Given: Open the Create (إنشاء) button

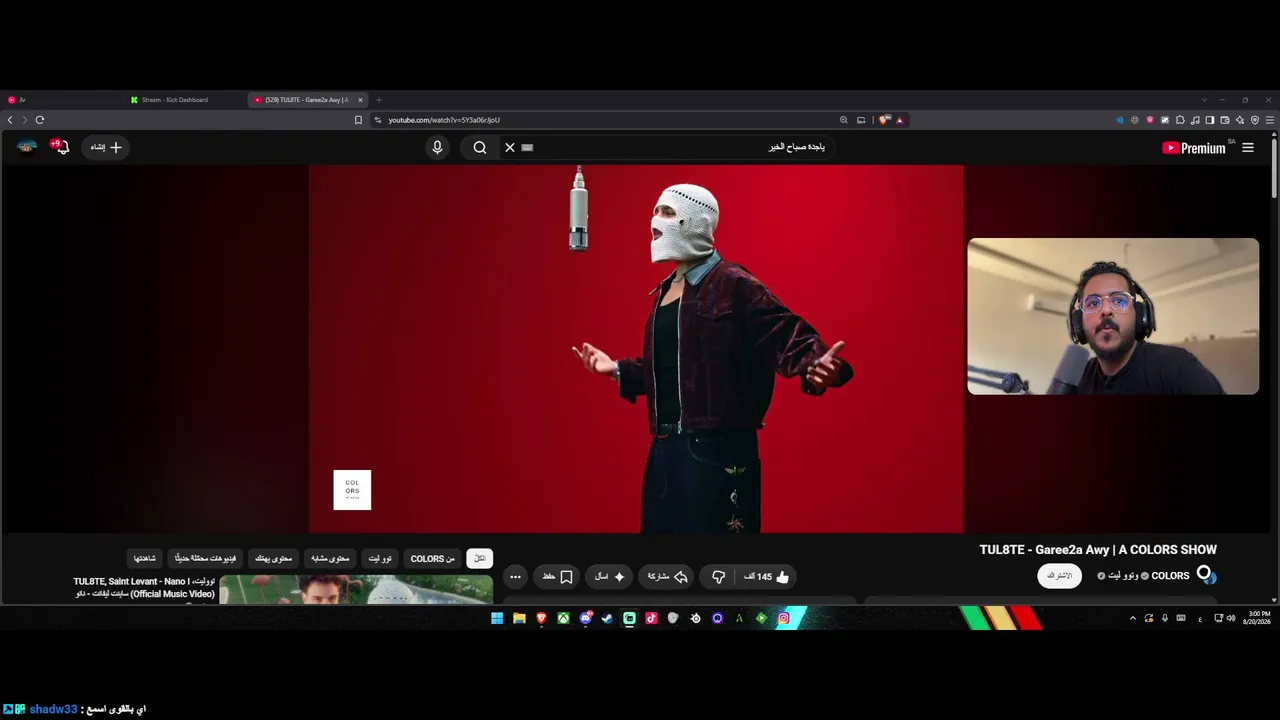Looking at the screenshot, I should click(x=106, y=148).
